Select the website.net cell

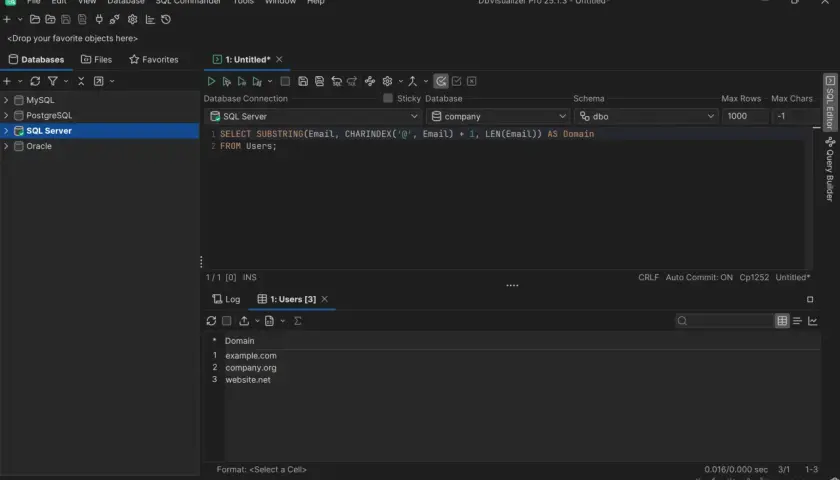[248, 380]
